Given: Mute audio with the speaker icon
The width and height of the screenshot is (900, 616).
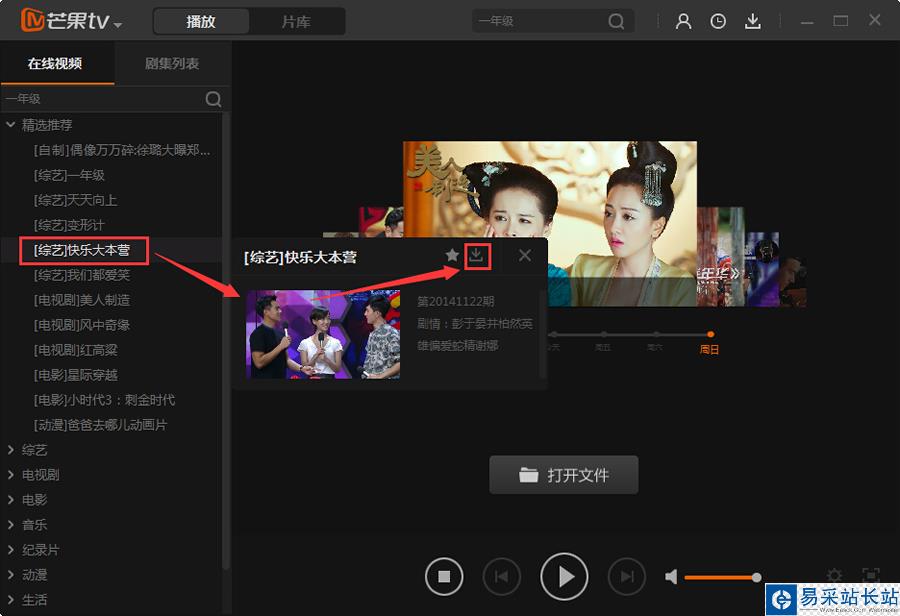Looking at the screenshot, I should [671, 576].
